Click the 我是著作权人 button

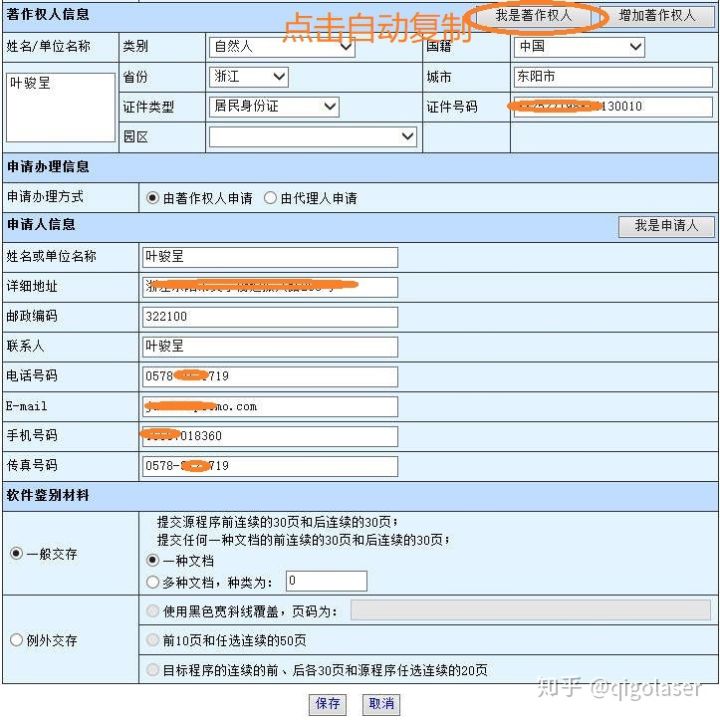[x=534, y=16]
